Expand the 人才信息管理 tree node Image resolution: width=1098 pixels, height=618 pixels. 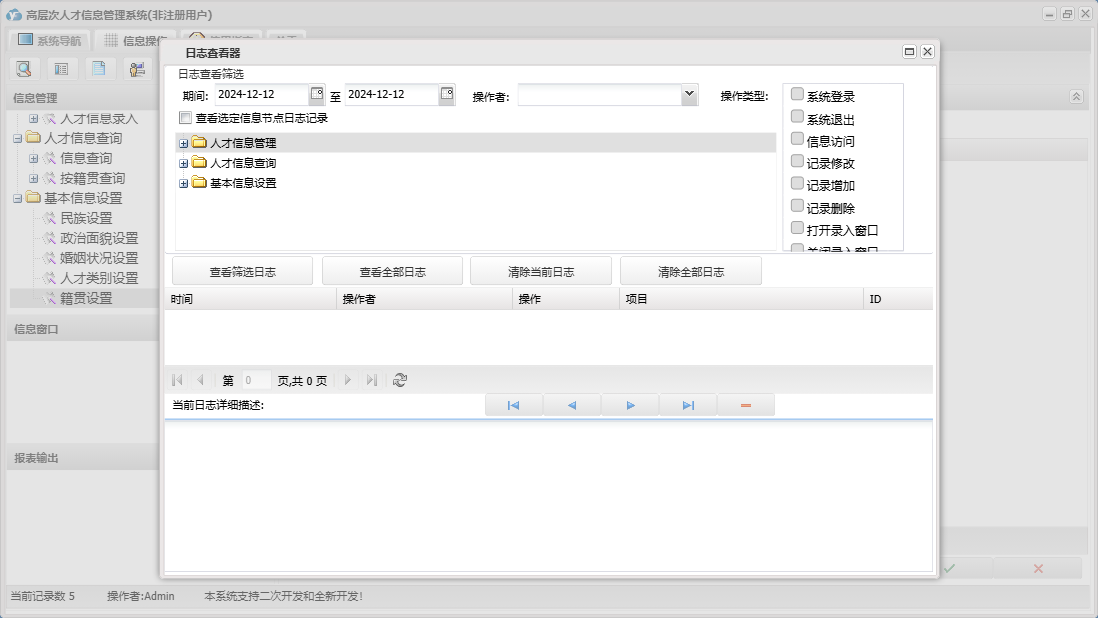[183, 143]
